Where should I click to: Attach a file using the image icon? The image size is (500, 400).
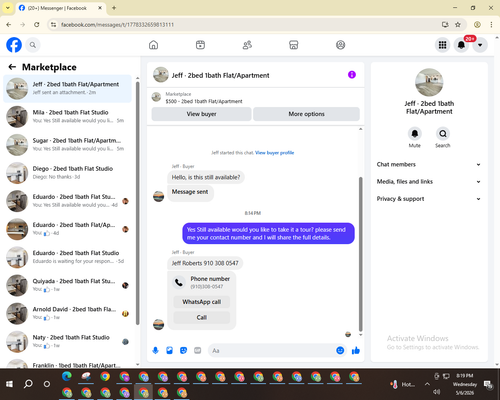[x=169, y=350]
